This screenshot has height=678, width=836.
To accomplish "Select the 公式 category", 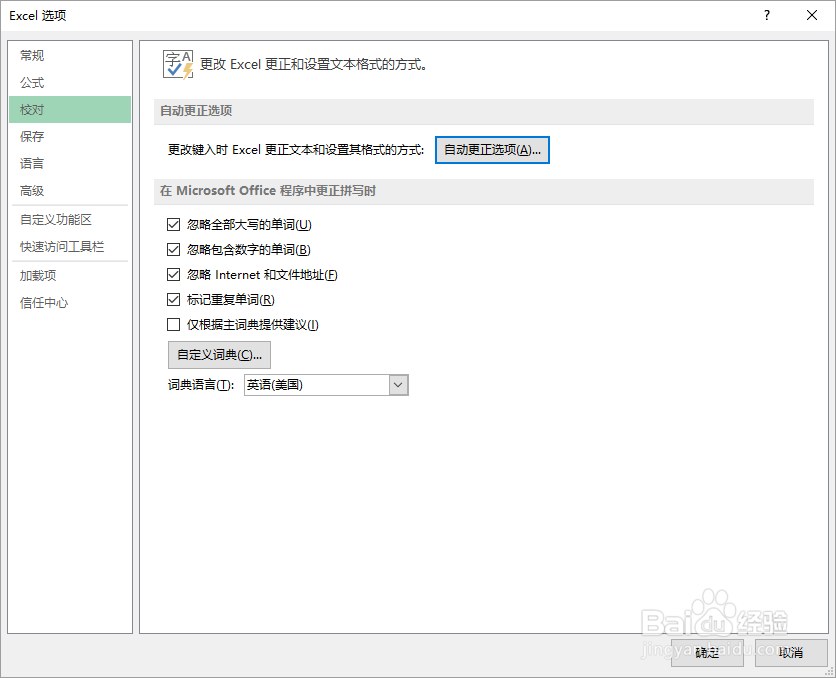I will (x=70, y=83).
